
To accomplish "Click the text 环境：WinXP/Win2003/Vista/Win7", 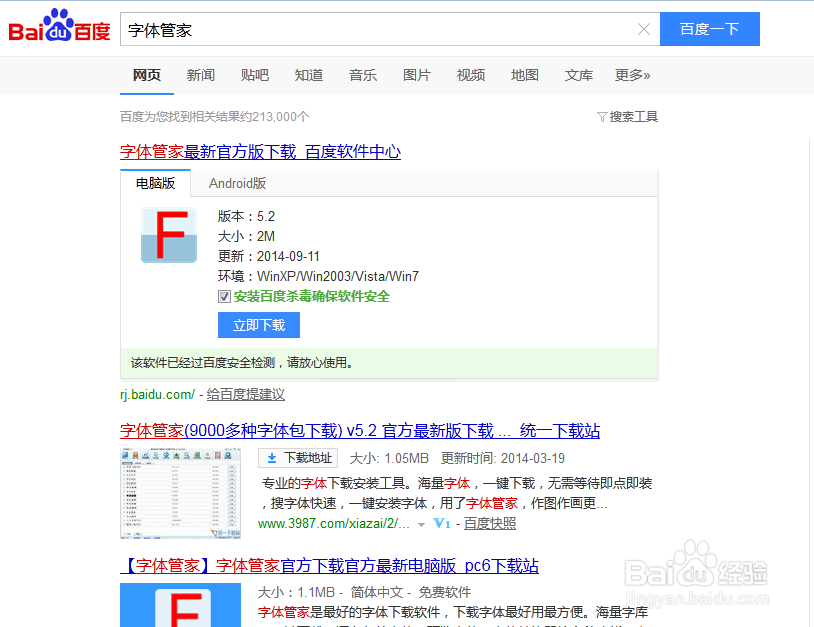I will tap(318, 276).
